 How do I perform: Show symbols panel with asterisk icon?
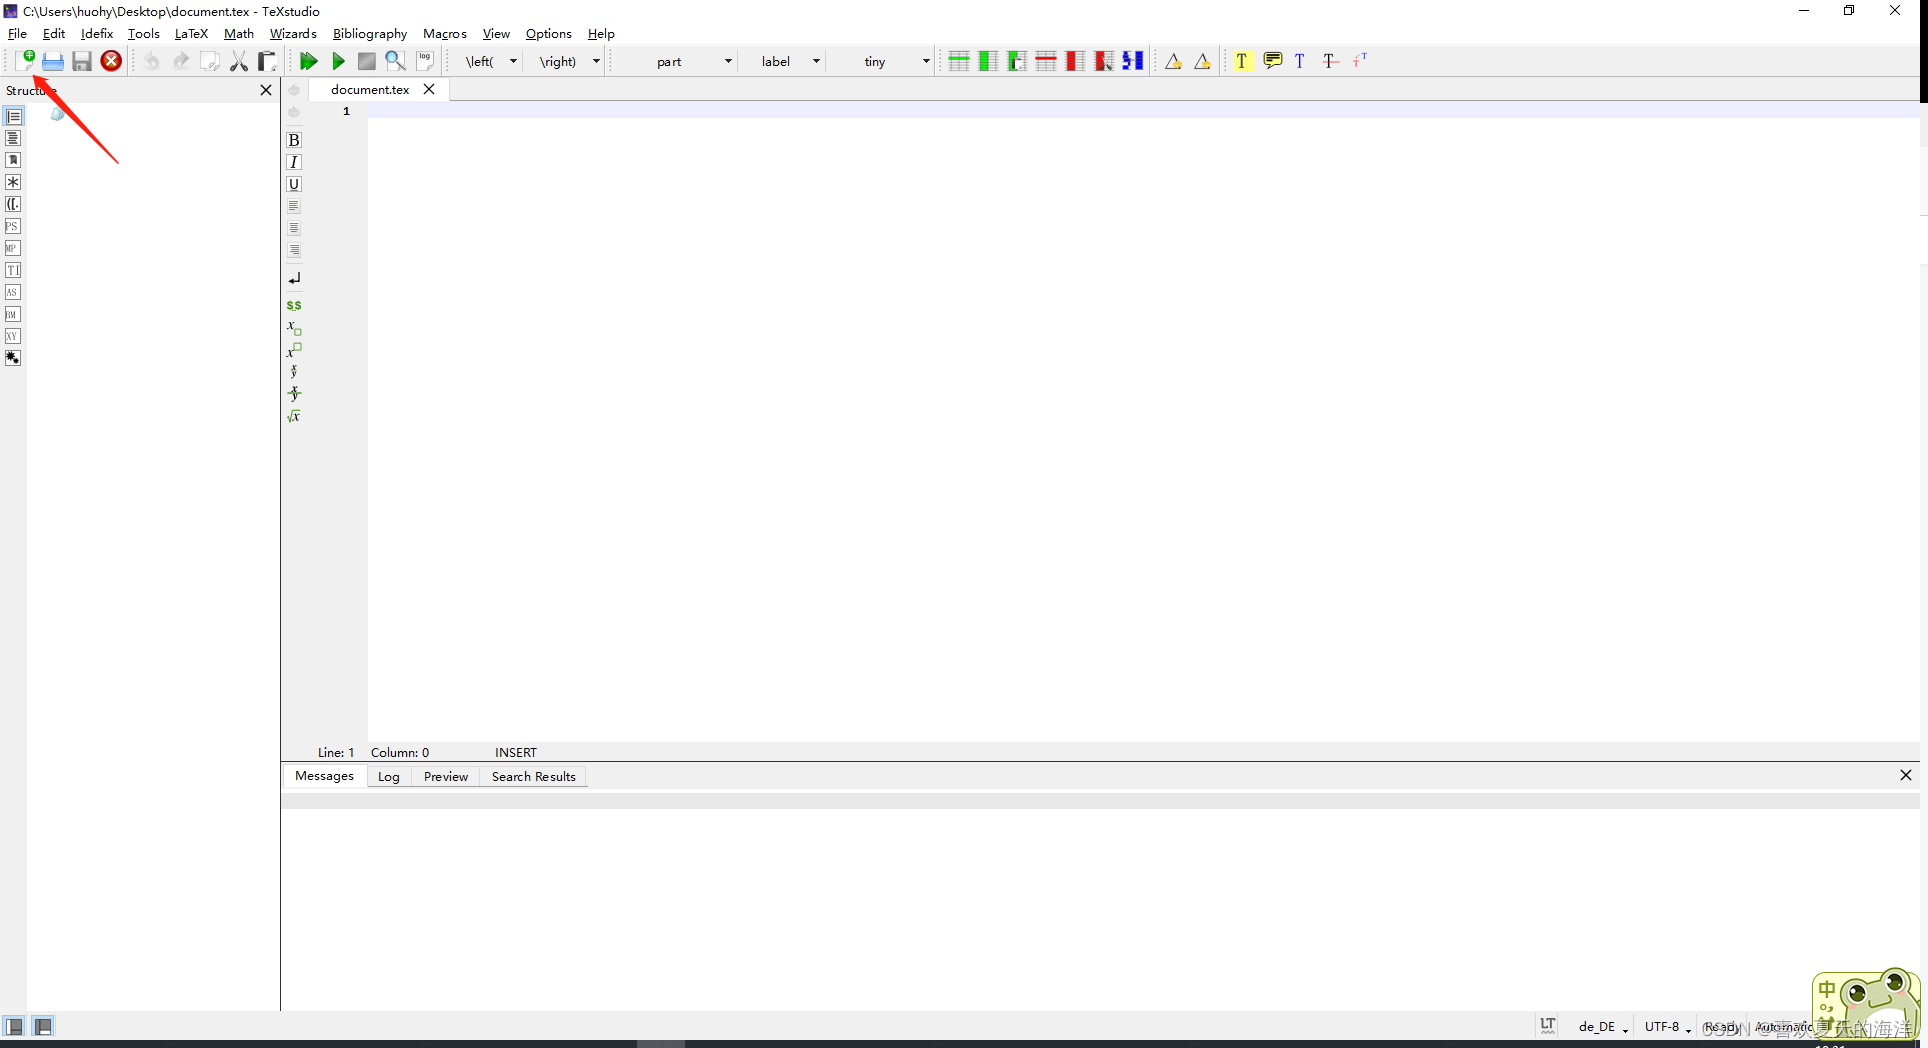pyautogui.click(x=13, y=182)
